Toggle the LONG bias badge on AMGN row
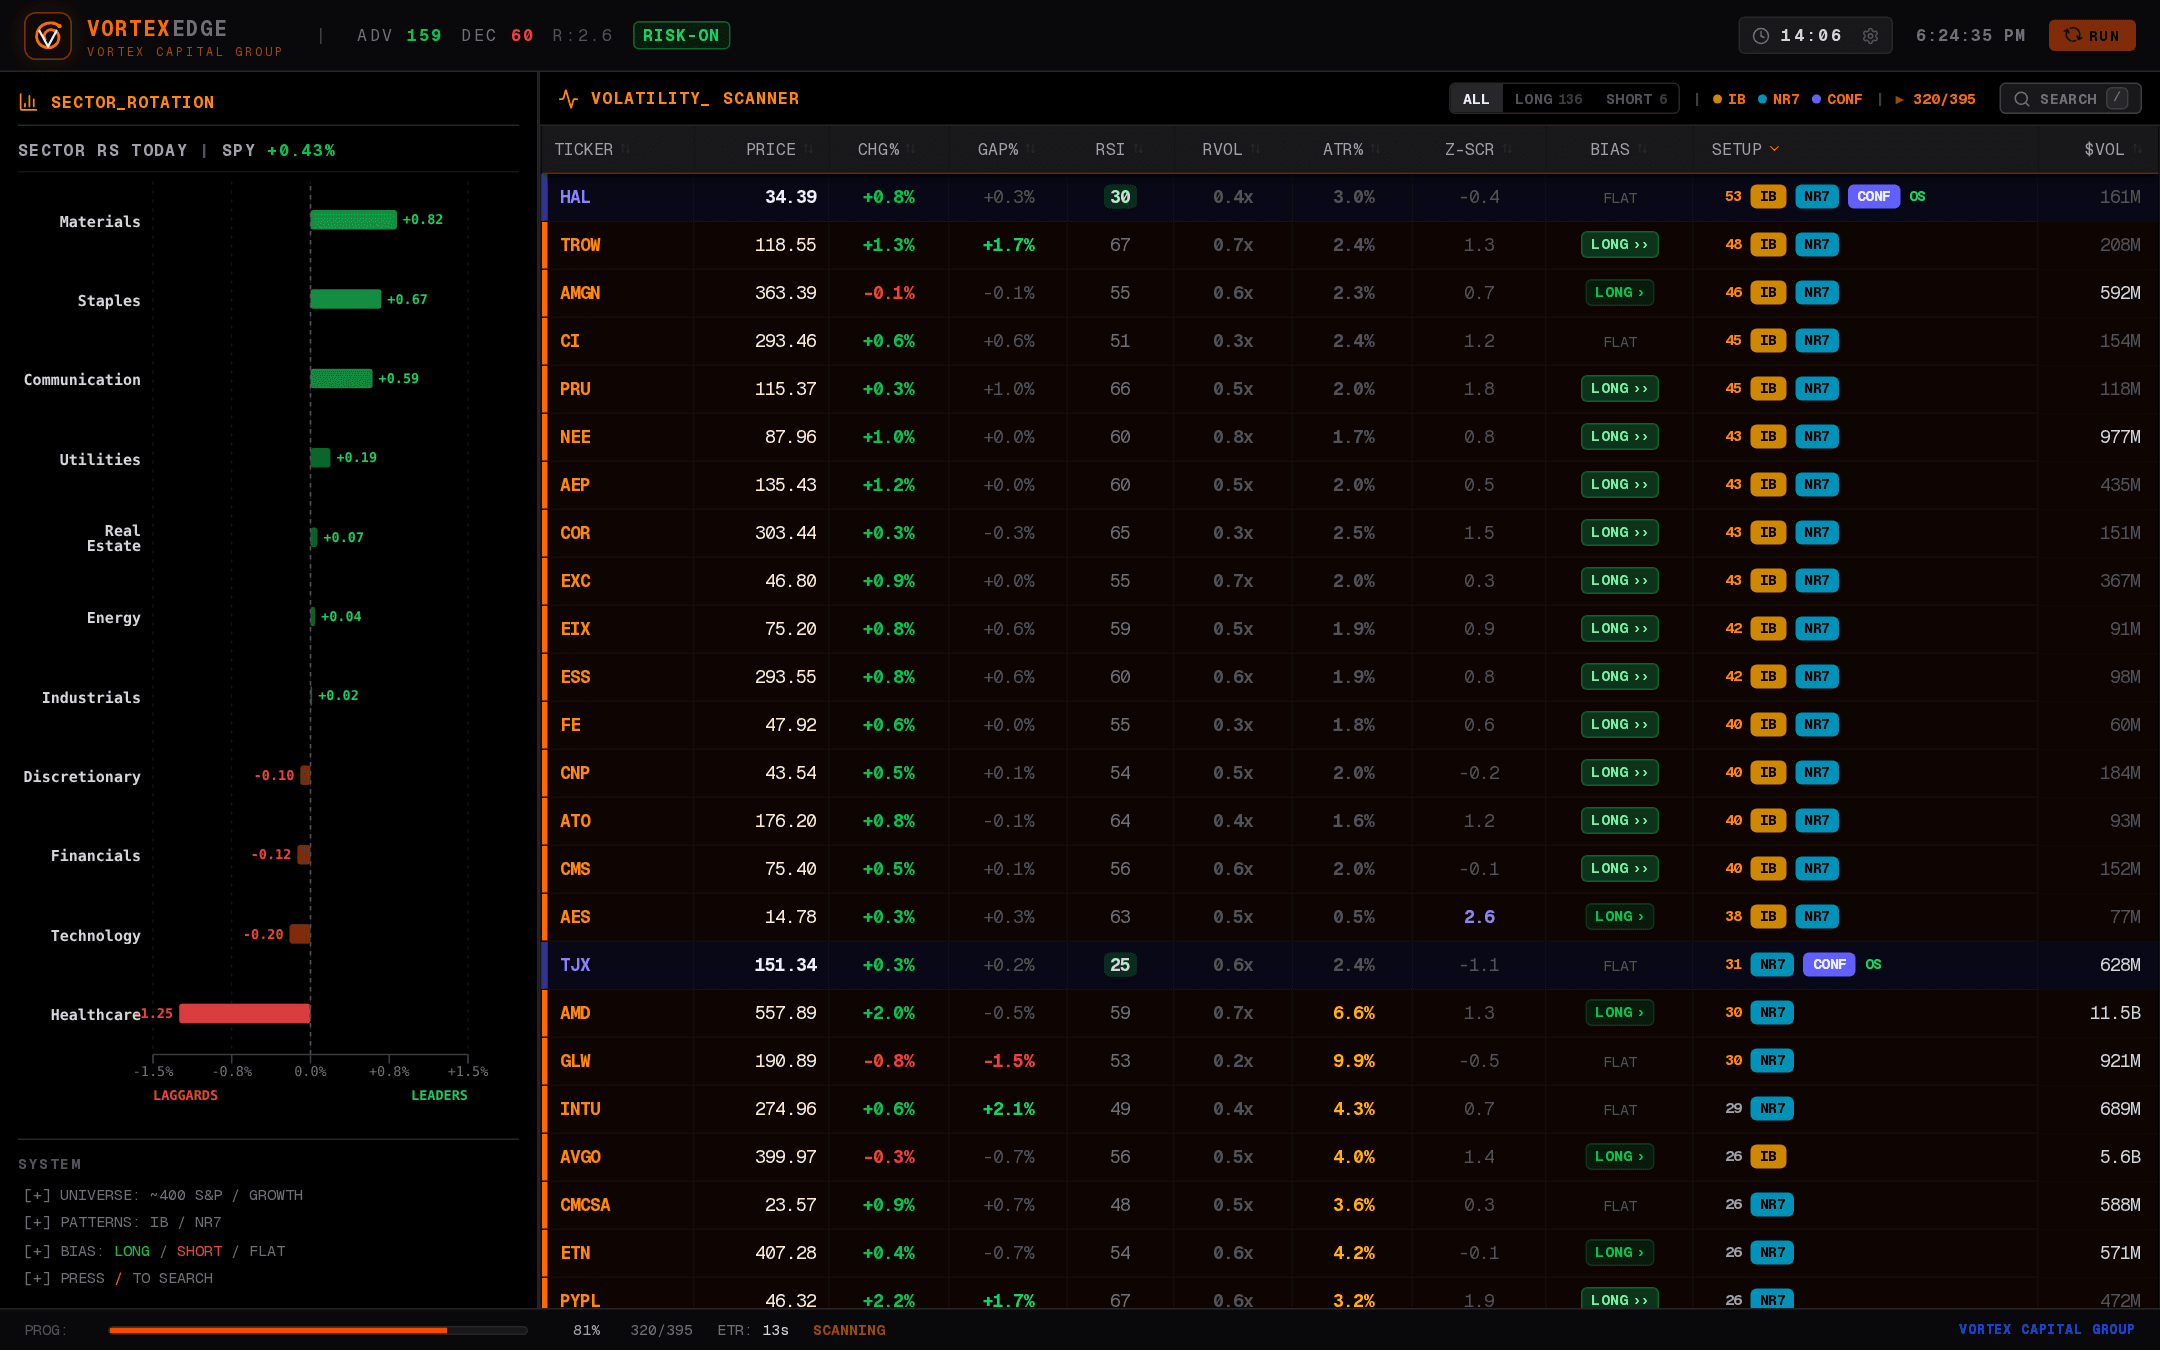This screenshot has height=1350, width=2160. click(1619, 293)
